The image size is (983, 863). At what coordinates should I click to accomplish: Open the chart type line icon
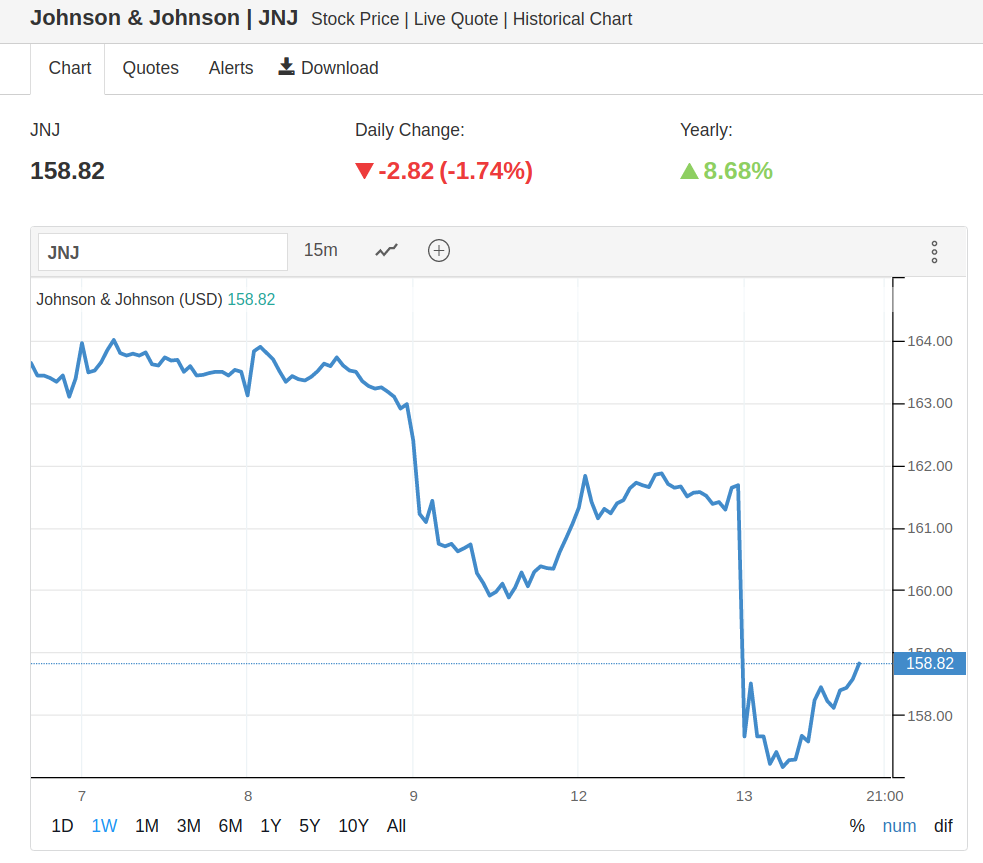coord(386,250)
